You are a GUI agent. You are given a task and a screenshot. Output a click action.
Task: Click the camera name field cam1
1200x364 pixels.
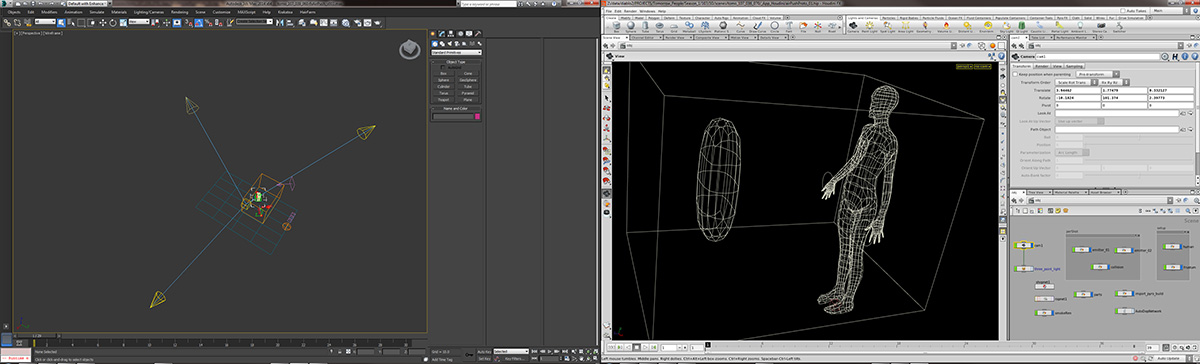point(1097,56)
